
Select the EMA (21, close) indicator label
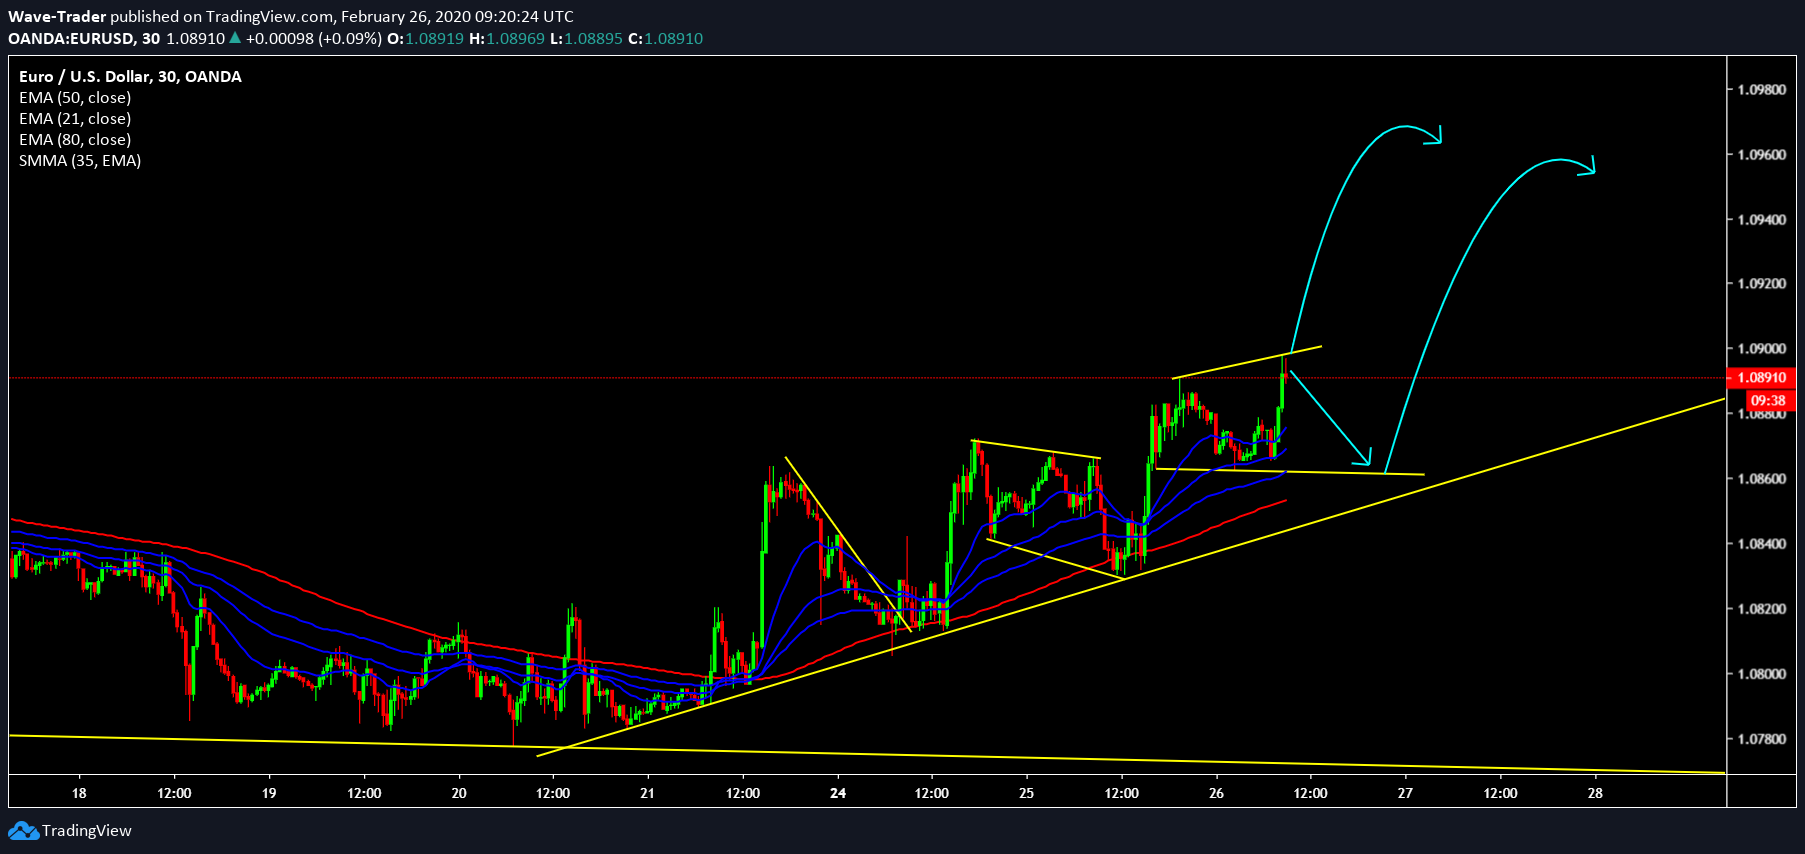(75, 118)
